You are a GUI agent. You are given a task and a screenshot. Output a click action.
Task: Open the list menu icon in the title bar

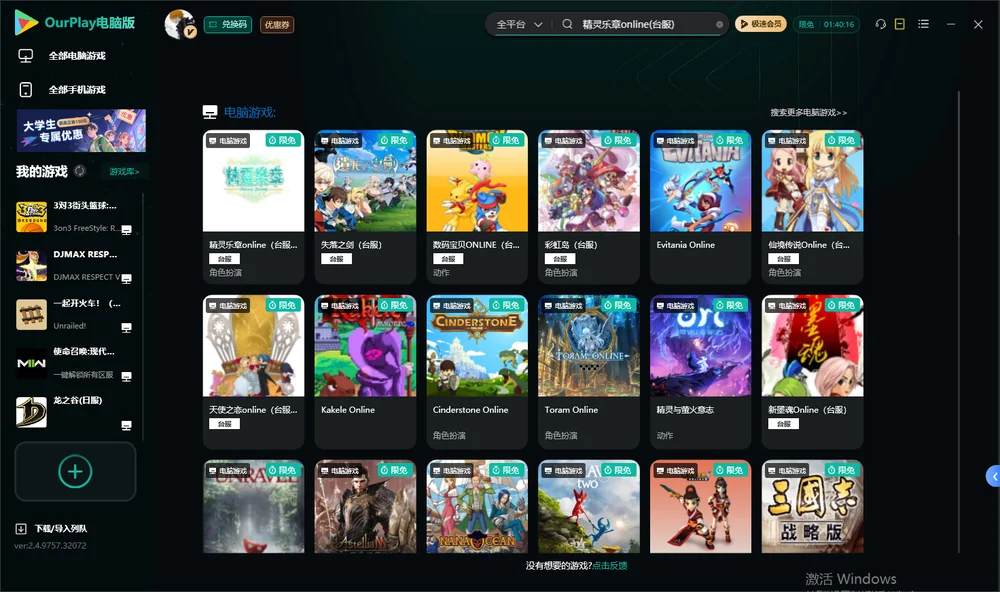click(923, 24)
